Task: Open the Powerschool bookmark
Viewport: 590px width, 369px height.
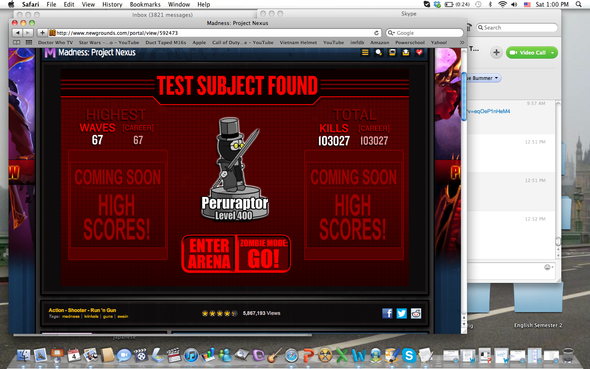Action: point(410,43)
